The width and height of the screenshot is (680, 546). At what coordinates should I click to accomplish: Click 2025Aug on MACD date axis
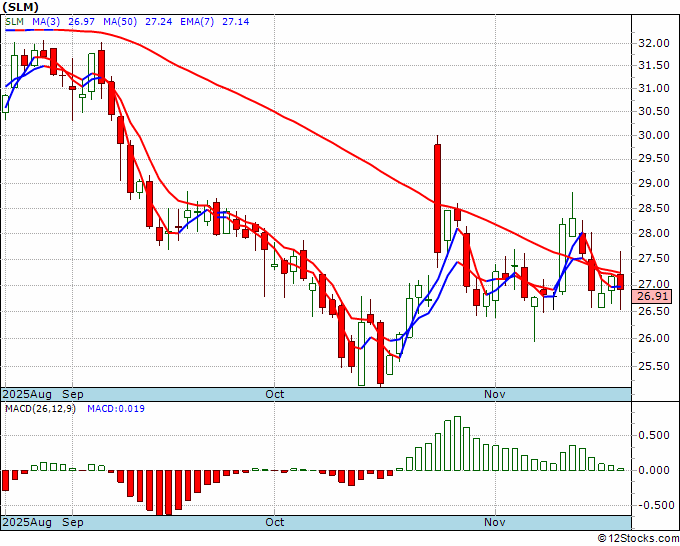[x=27, y=522]
